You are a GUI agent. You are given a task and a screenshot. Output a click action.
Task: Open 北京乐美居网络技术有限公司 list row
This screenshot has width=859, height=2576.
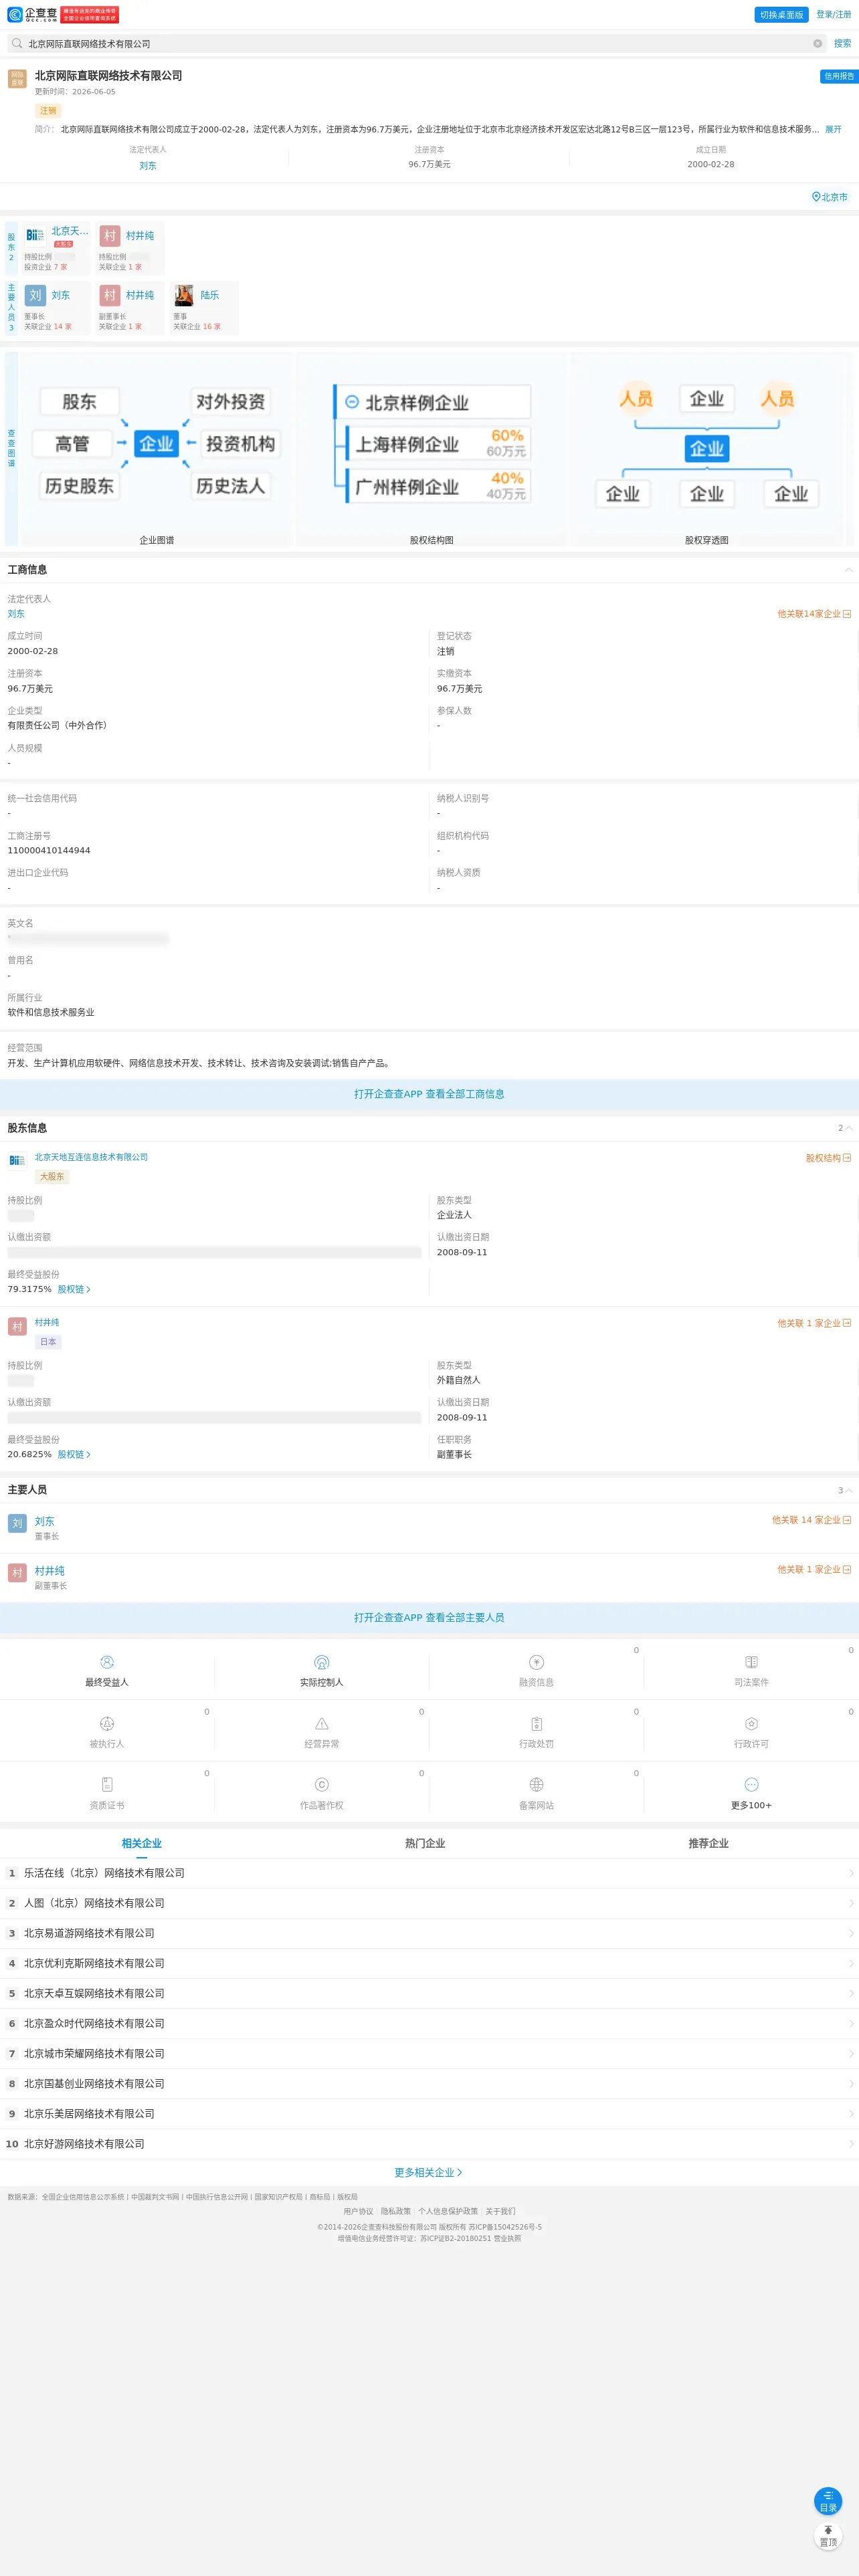point(429,2113)
